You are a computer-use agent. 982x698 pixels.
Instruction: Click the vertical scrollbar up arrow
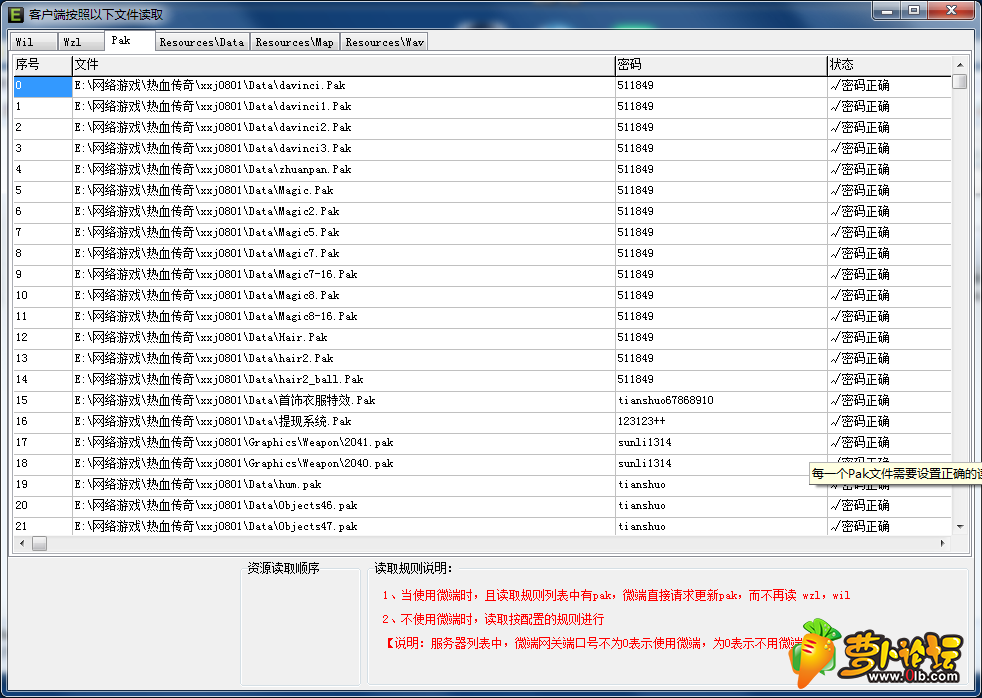(x=960, y=64)
